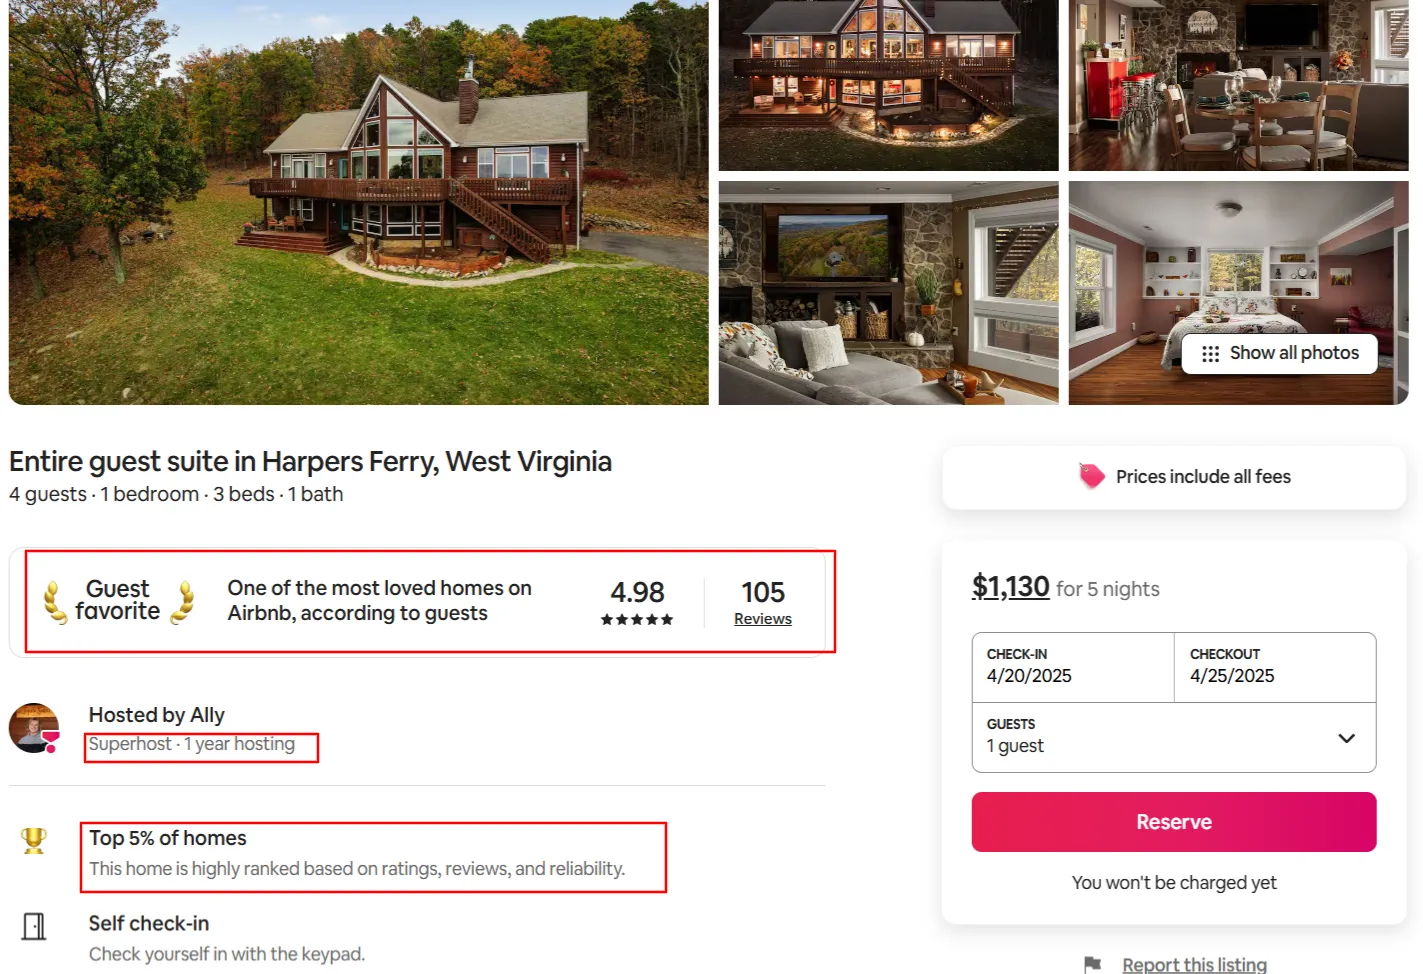Click the trophy icon beside Top 5% of homes

point(34,840)
